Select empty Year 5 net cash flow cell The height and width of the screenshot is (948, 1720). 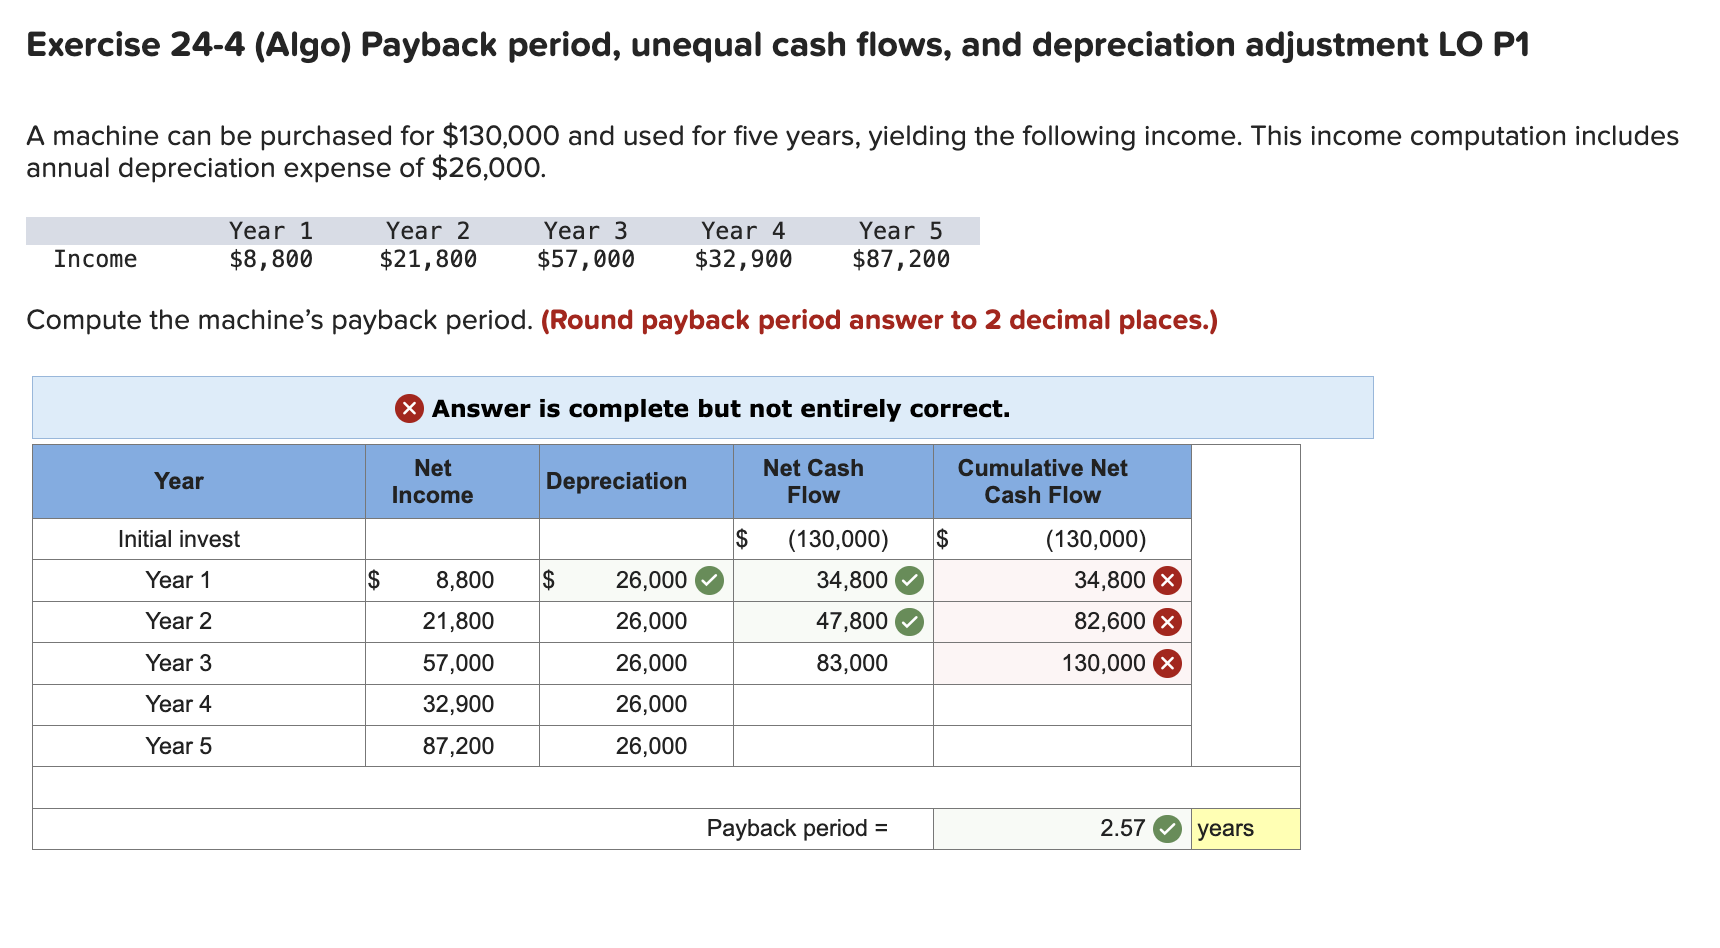(833, 746)
